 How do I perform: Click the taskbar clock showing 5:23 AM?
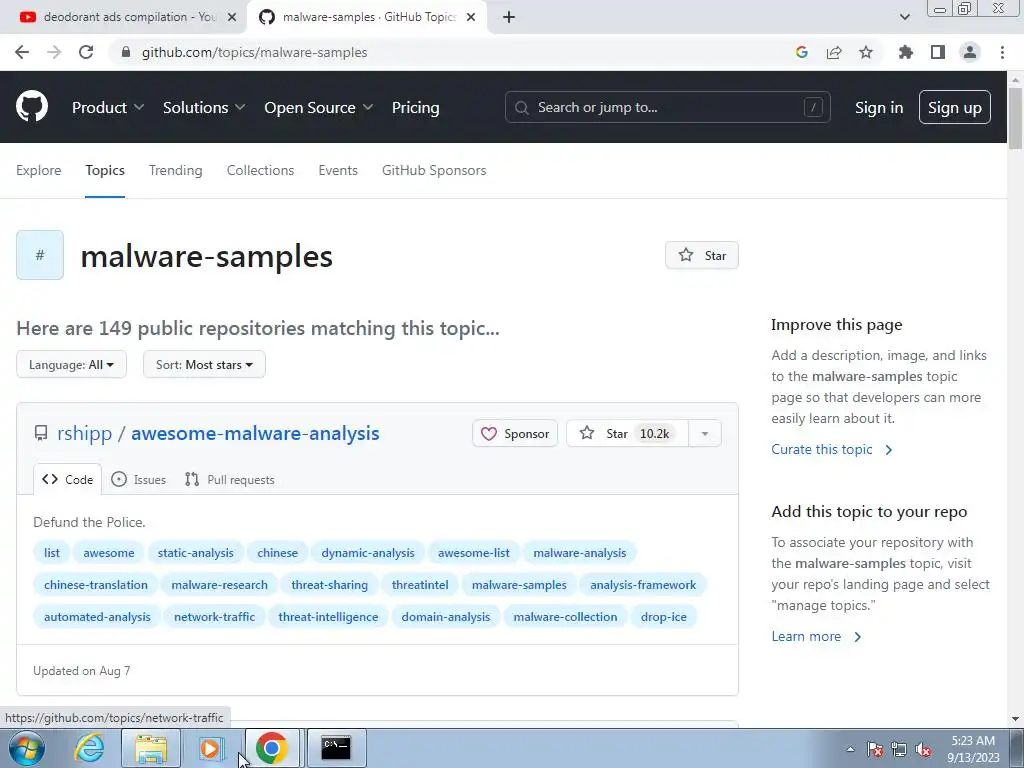click(x=973, y=749)
